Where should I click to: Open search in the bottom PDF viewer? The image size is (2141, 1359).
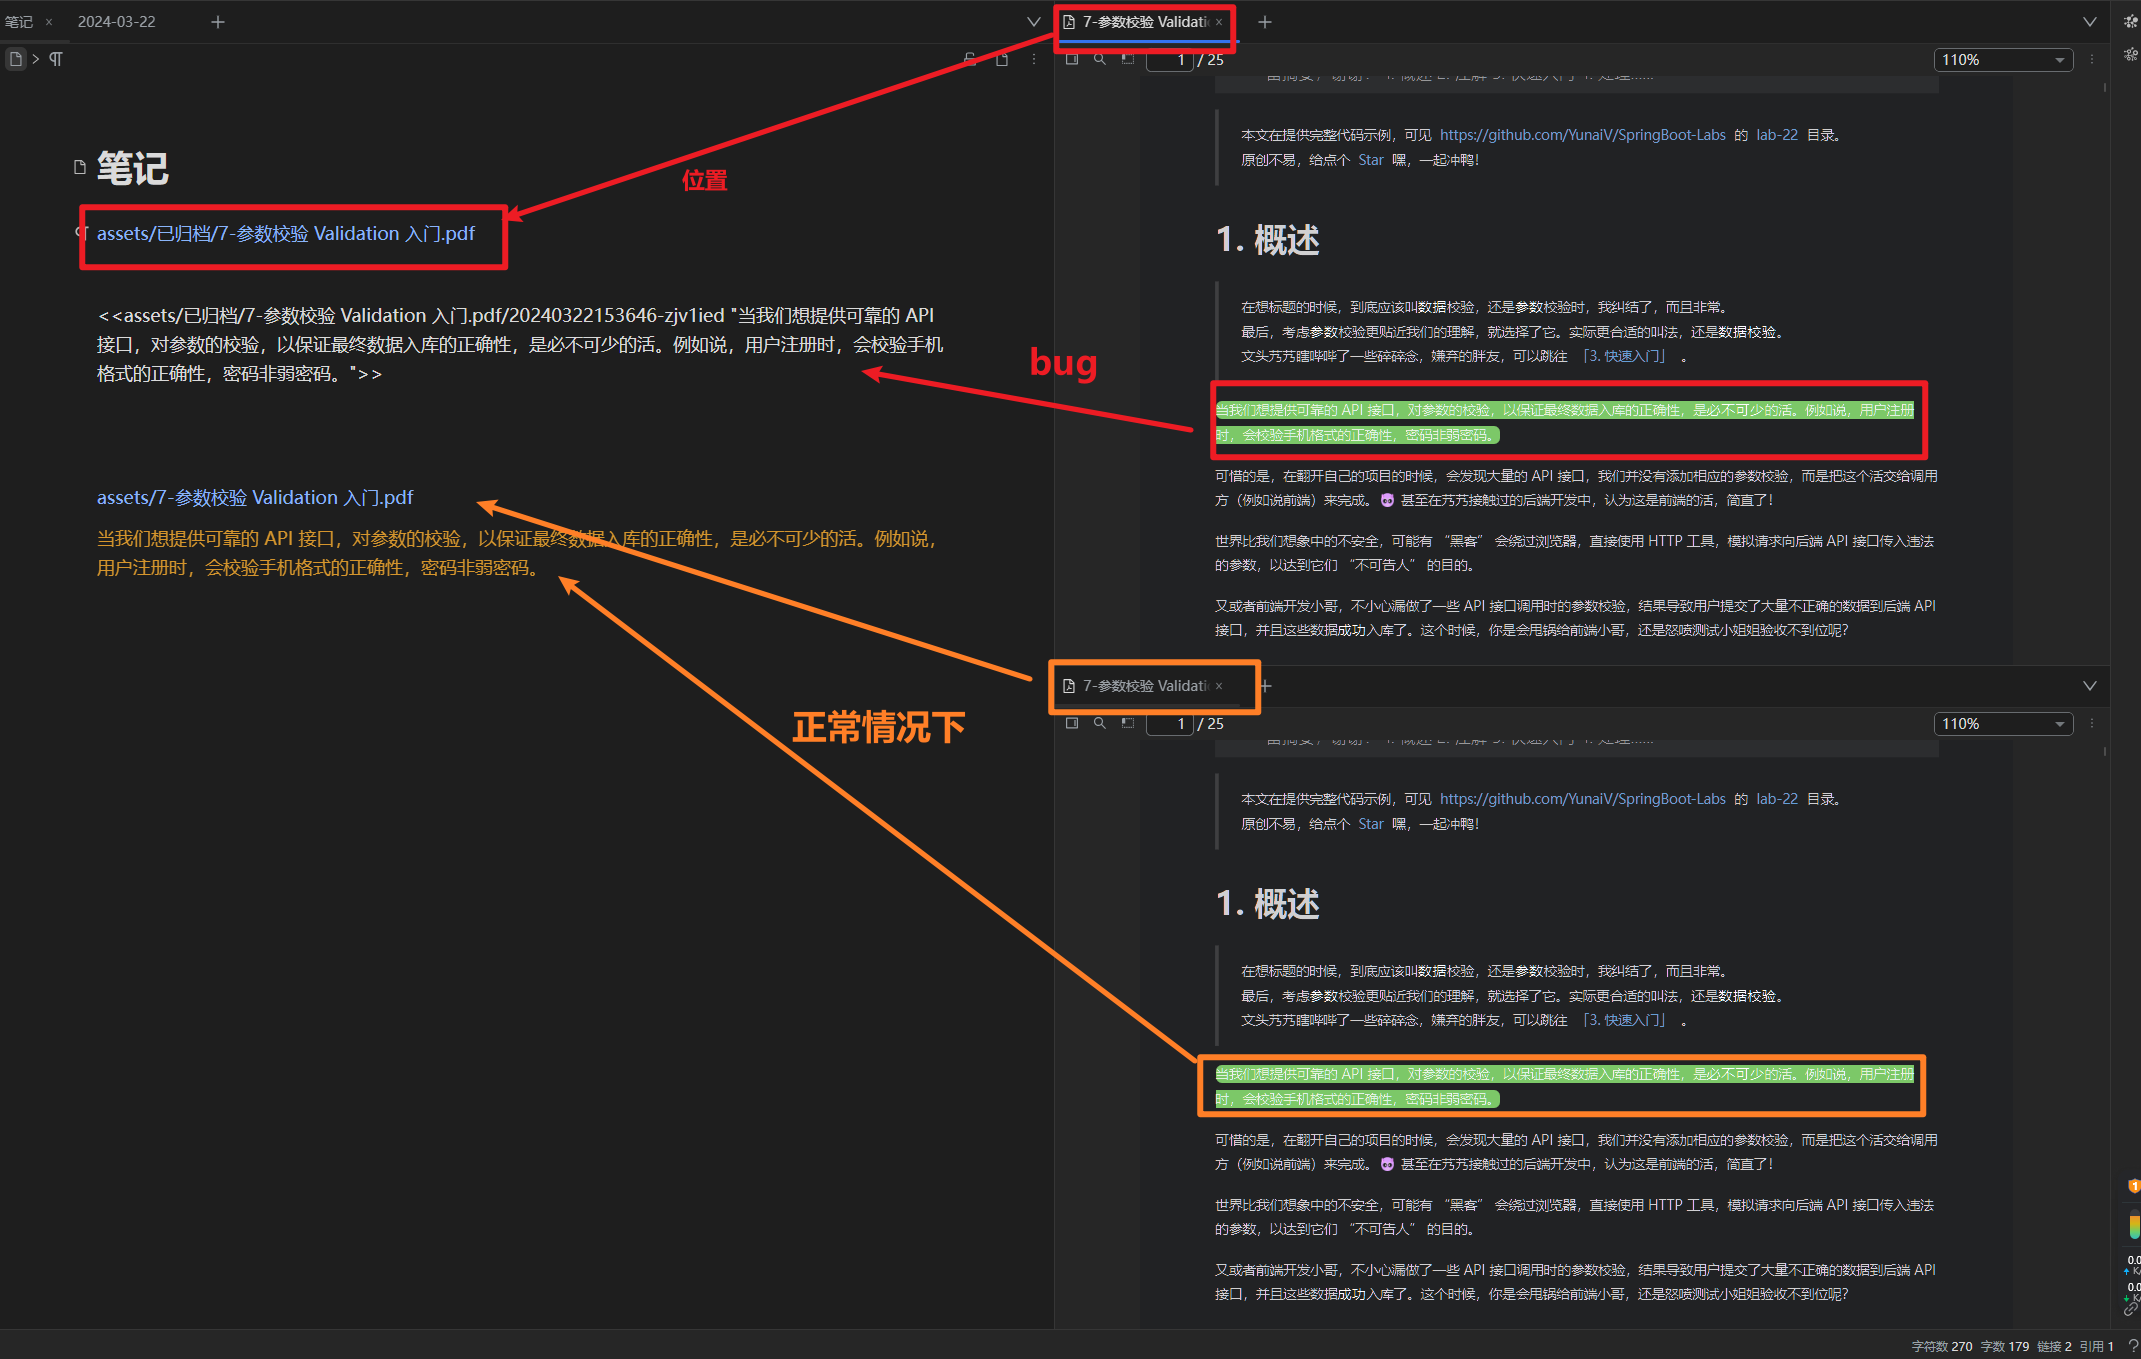1100,723
